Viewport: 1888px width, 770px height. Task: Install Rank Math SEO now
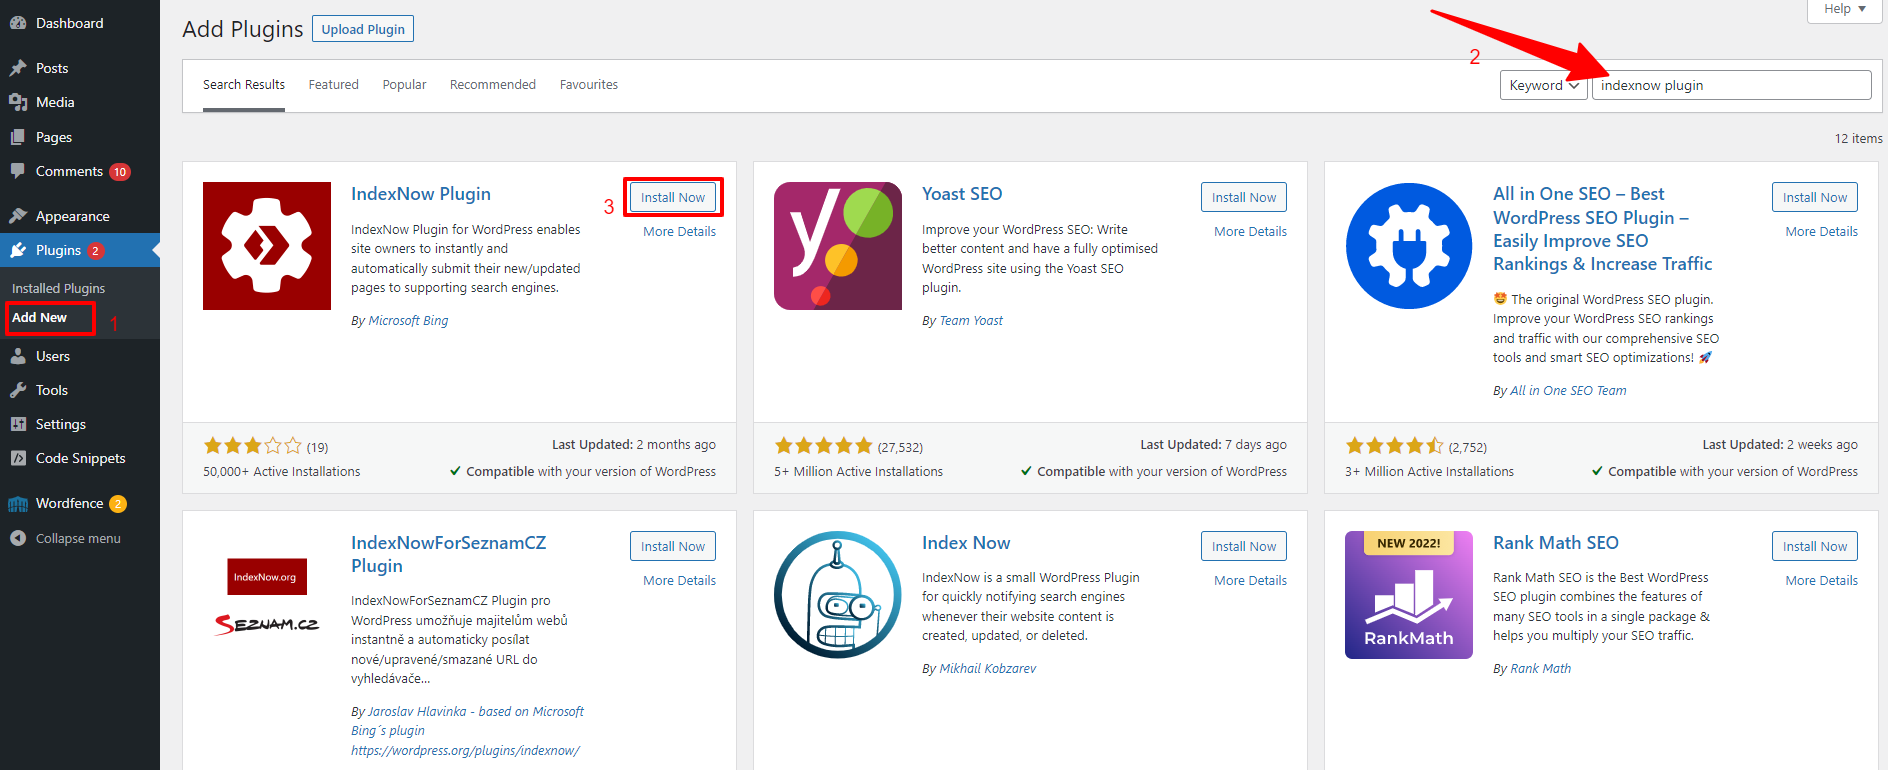coord(1815,546)
